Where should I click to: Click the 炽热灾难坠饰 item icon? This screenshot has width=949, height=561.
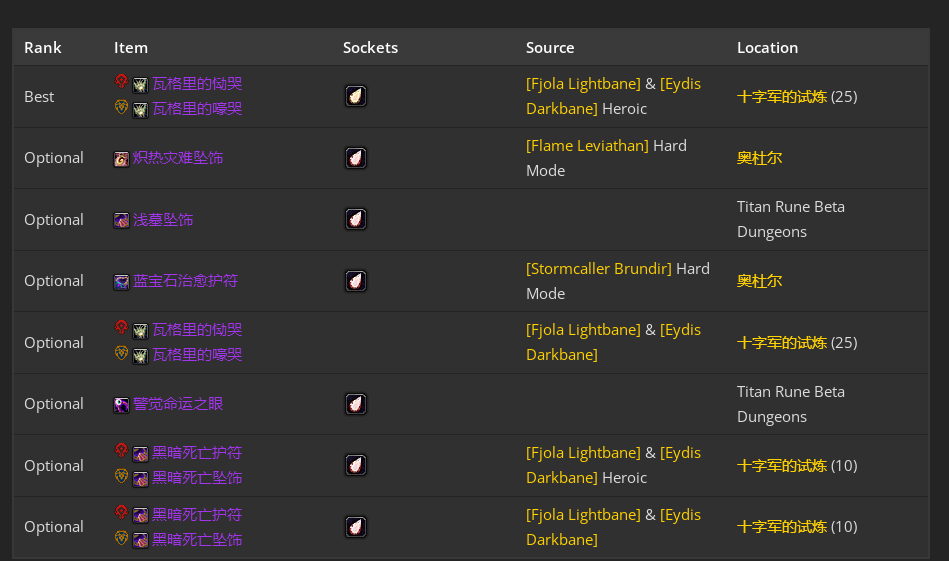coord(121,158)
